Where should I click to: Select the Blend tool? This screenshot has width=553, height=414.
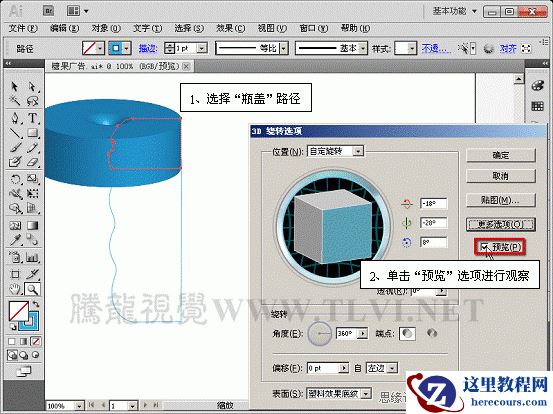pyautogui.click(x=32, y=240)
